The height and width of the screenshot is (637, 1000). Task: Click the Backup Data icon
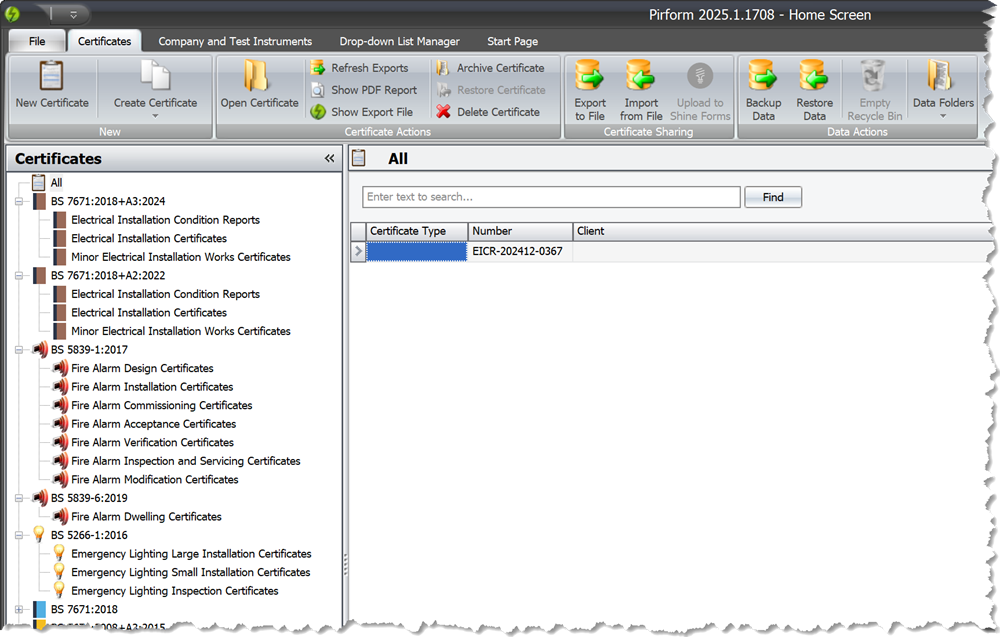pos(764,78)
